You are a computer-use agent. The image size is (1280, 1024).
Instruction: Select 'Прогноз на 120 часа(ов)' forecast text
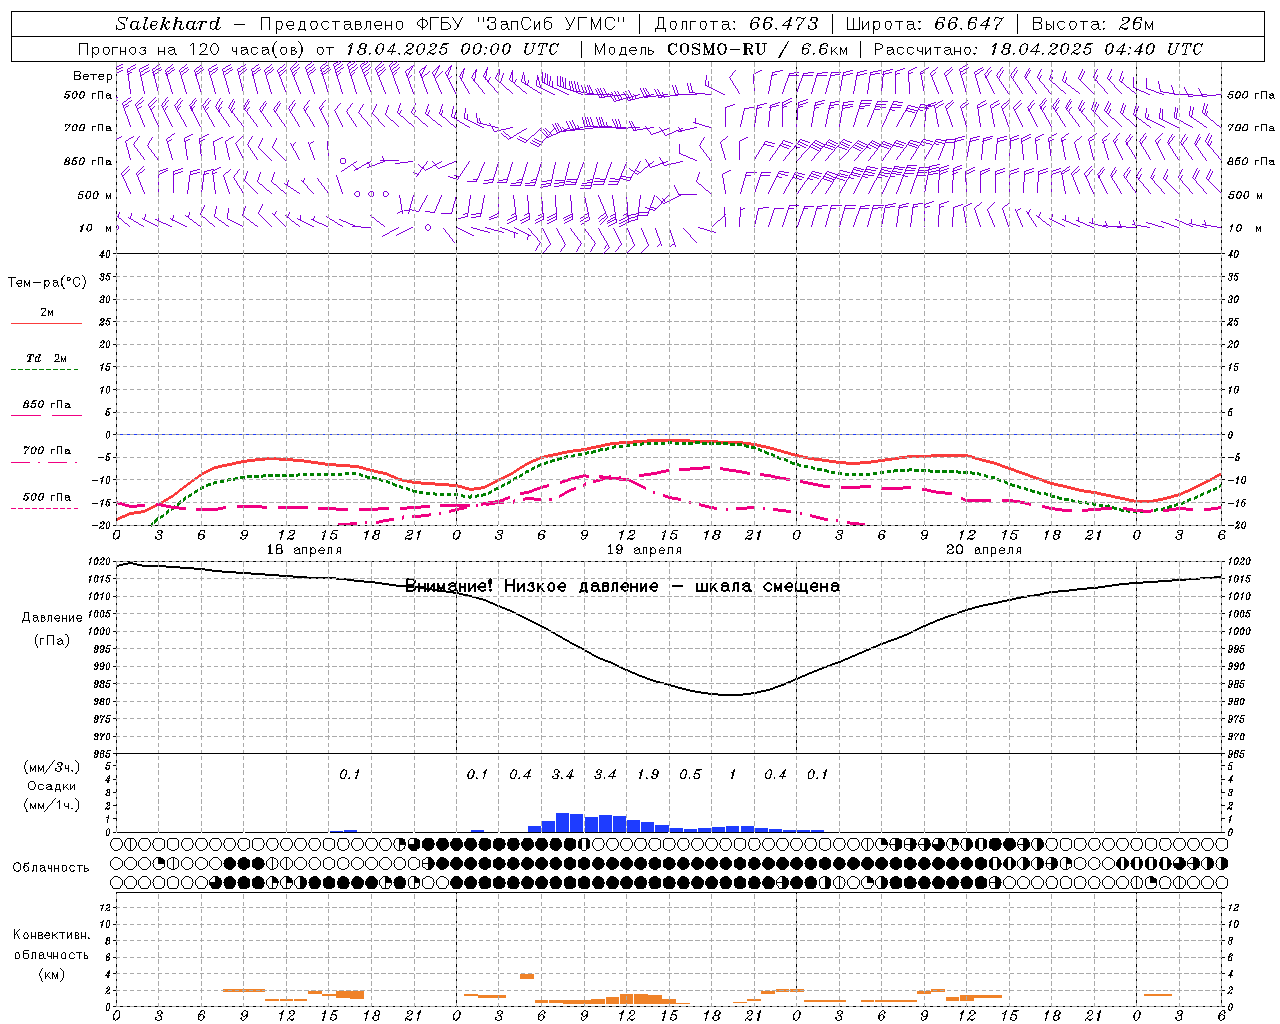pyautogui.click(x=193, y=49)
